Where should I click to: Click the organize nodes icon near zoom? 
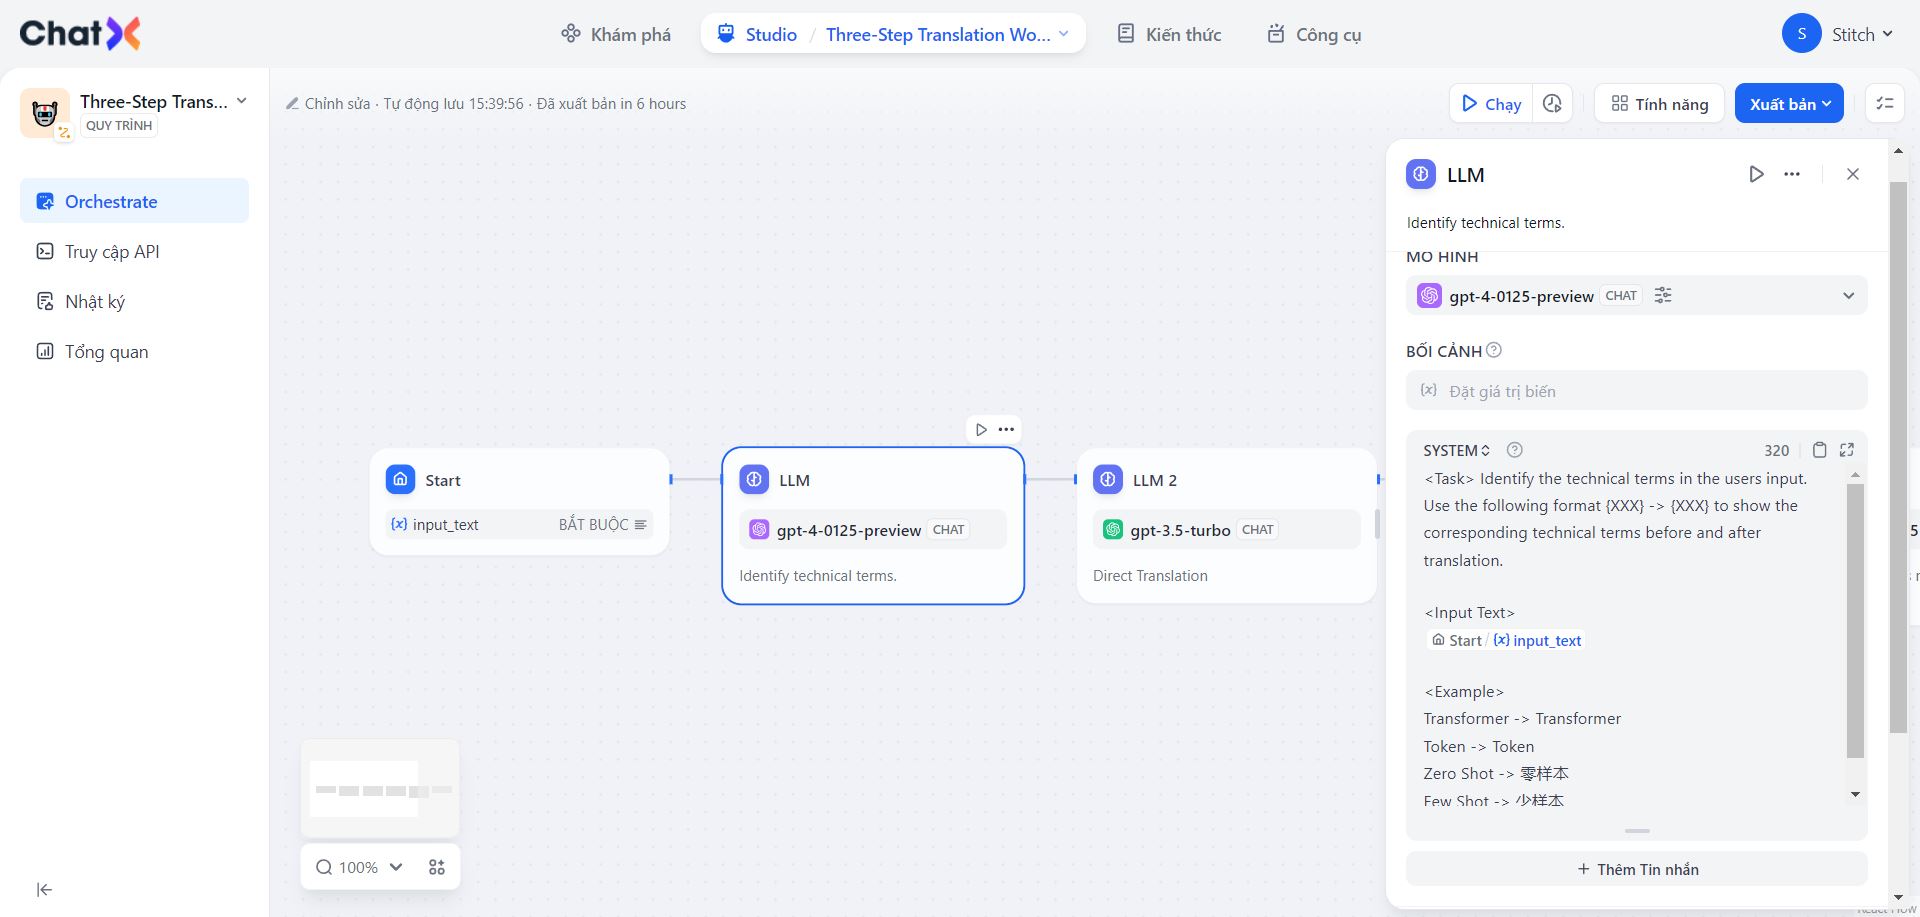pos(437,867)
